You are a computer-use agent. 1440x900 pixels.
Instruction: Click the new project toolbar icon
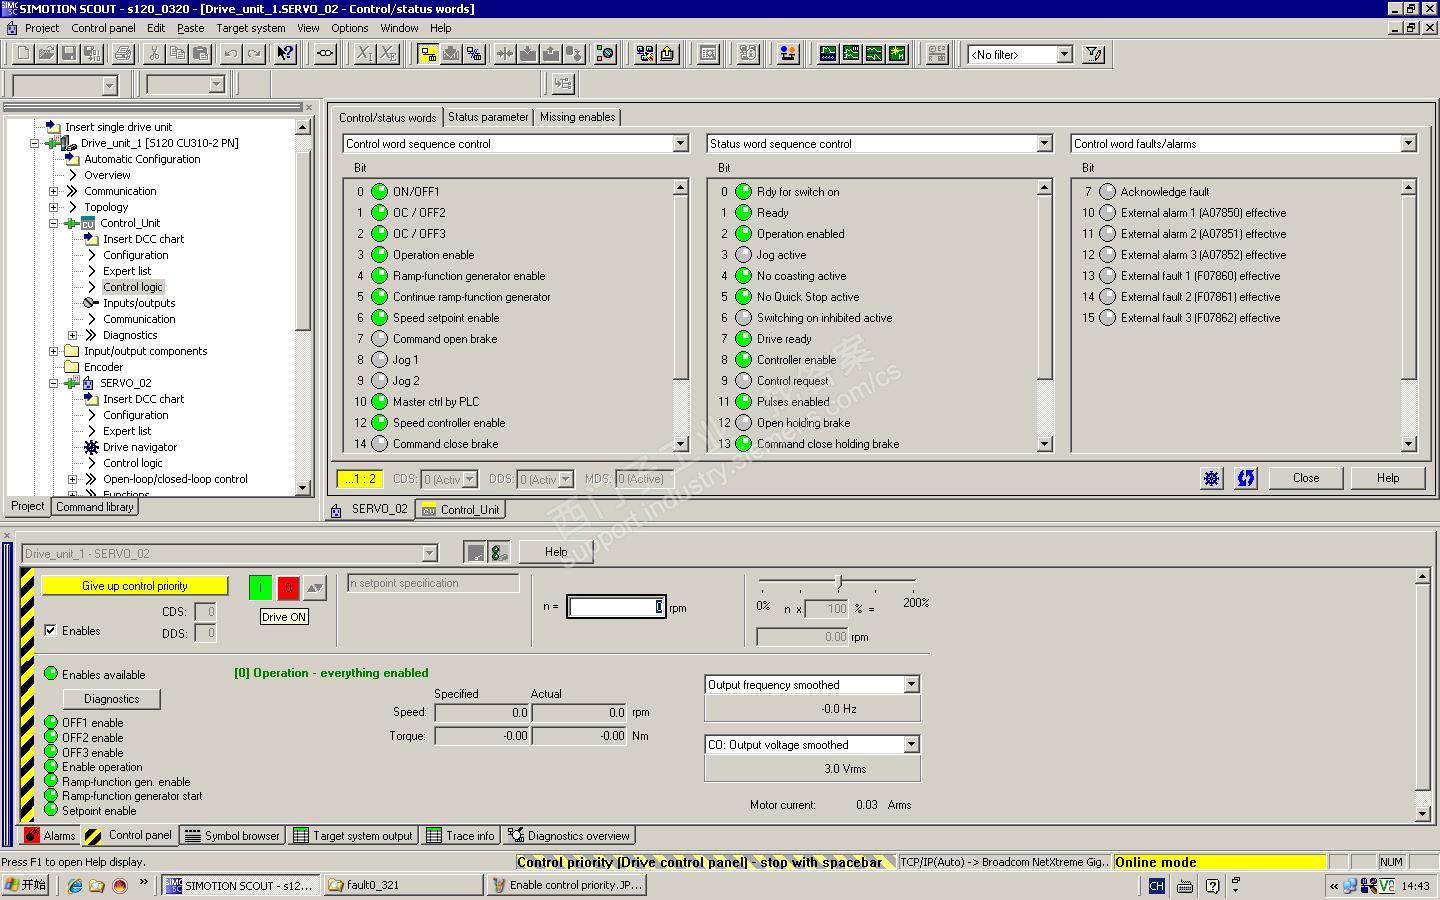(23, 54)
